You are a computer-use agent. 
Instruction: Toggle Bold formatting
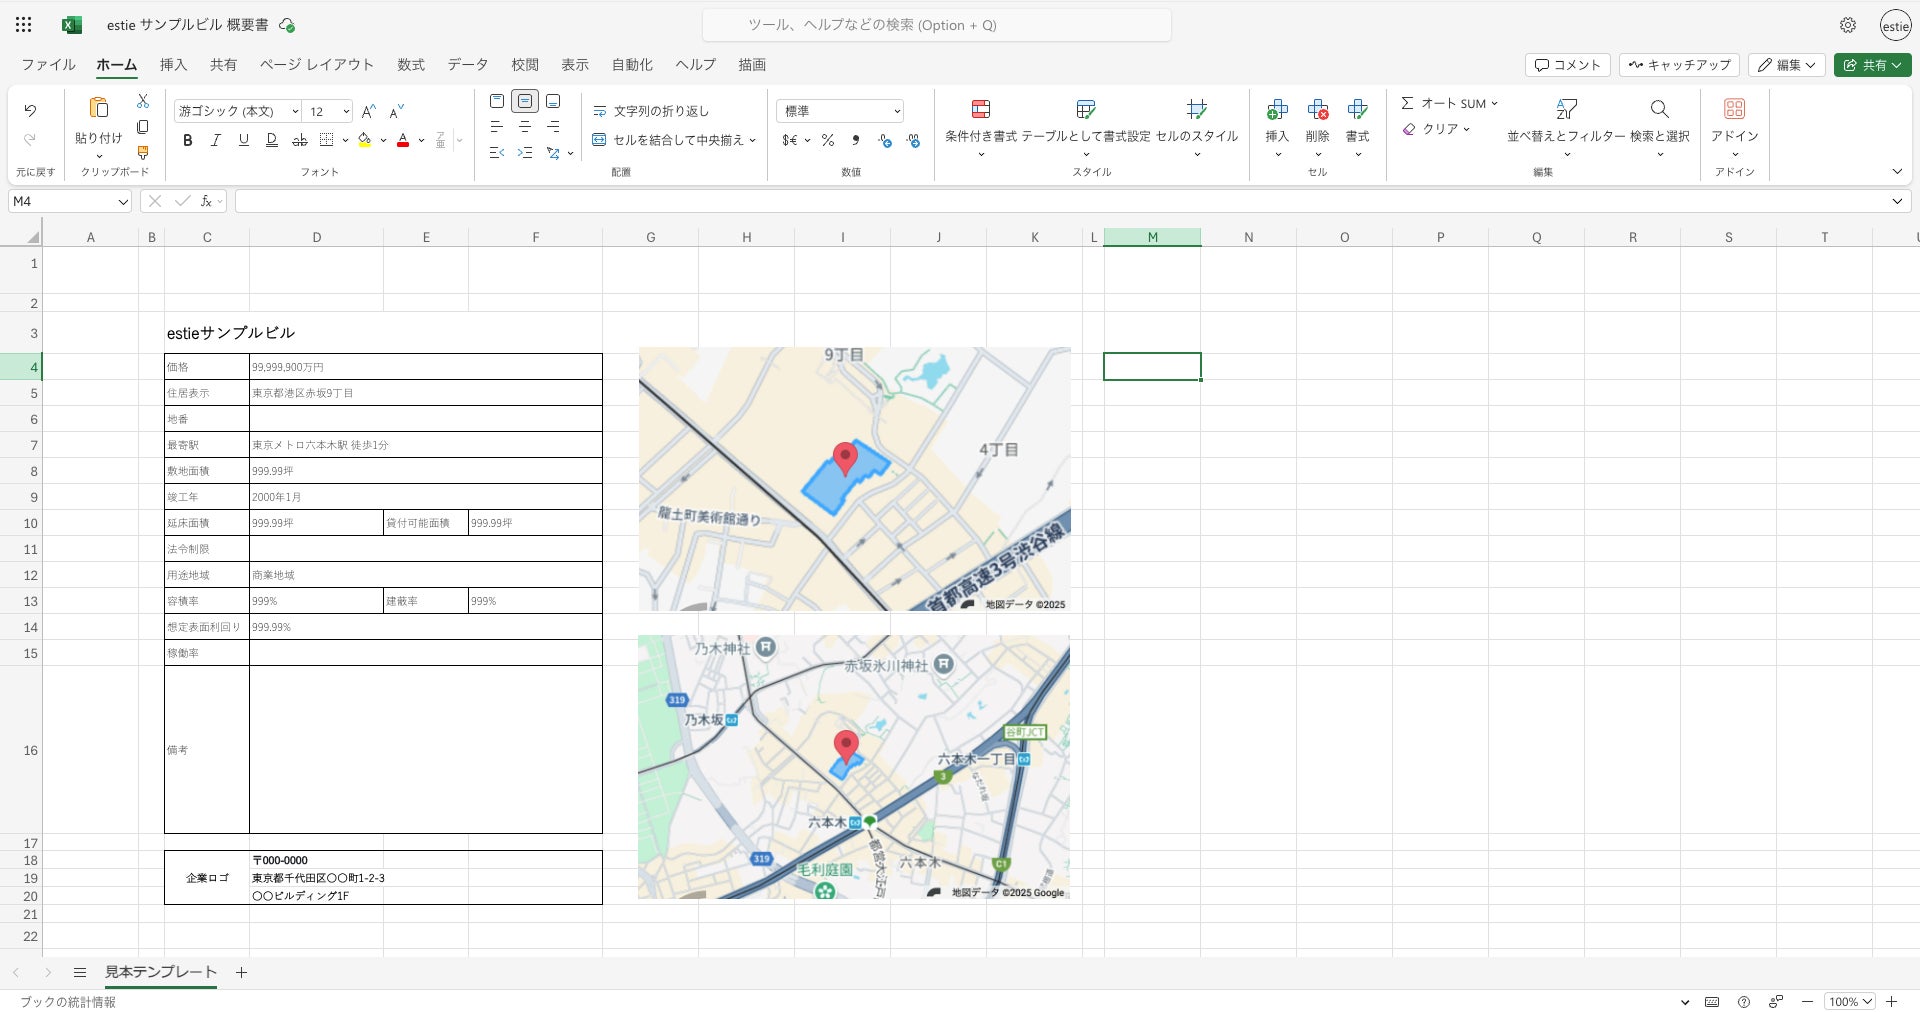(187, 141)
